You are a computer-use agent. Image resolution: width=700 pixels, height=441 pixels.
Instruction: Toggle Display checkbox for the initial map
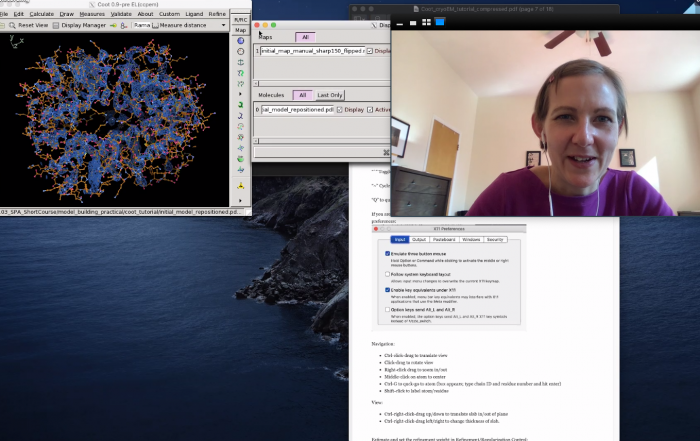pyautogui.click(x=370, y=51)
